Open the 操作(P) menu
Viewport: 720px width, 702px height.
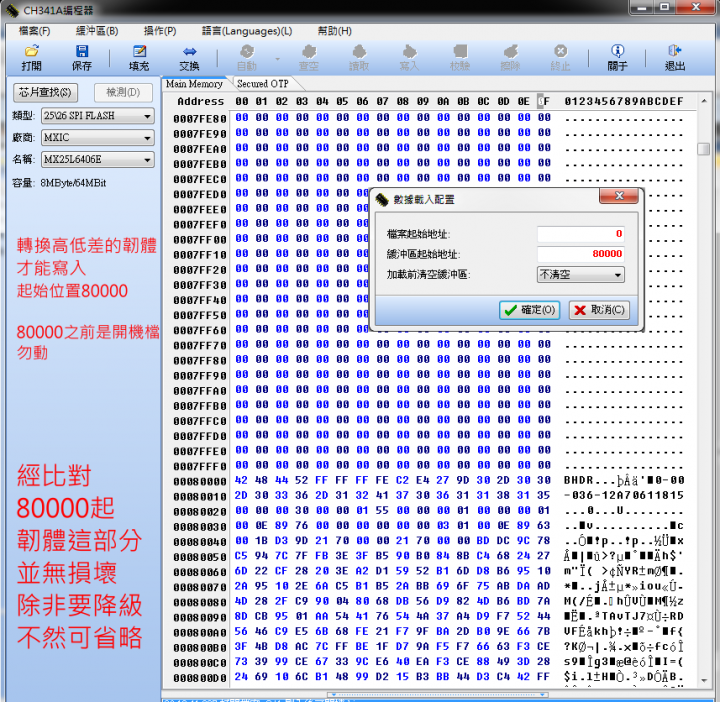click(160, 31)
